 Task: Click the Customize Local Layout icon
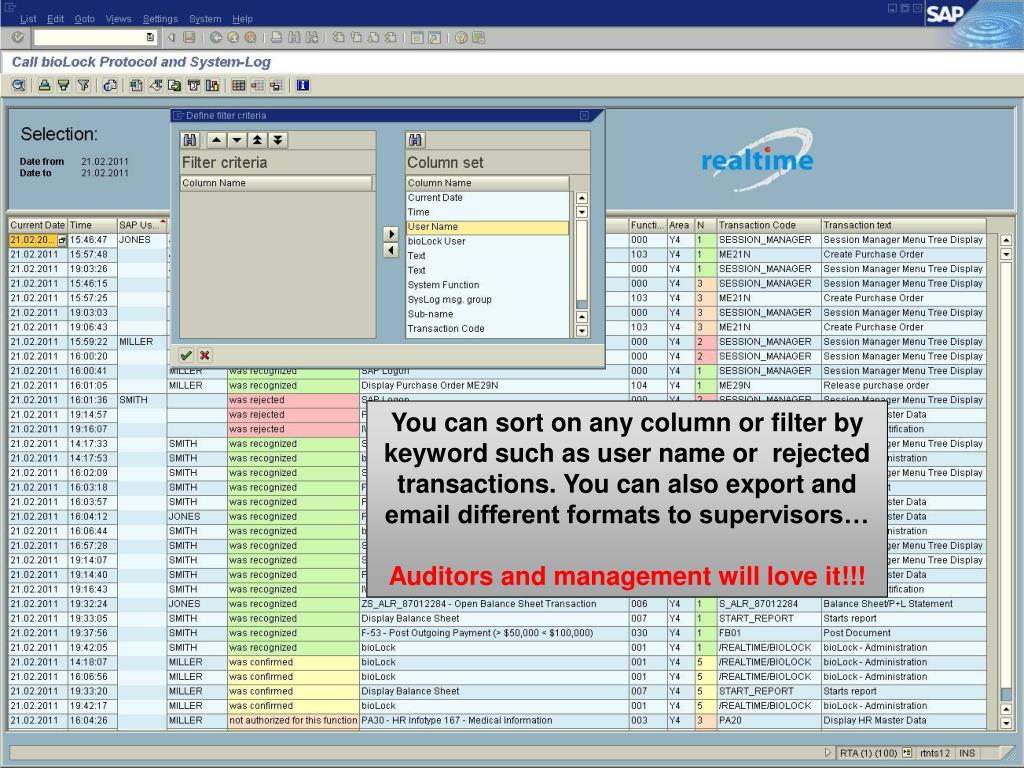[x=478, y=38]
